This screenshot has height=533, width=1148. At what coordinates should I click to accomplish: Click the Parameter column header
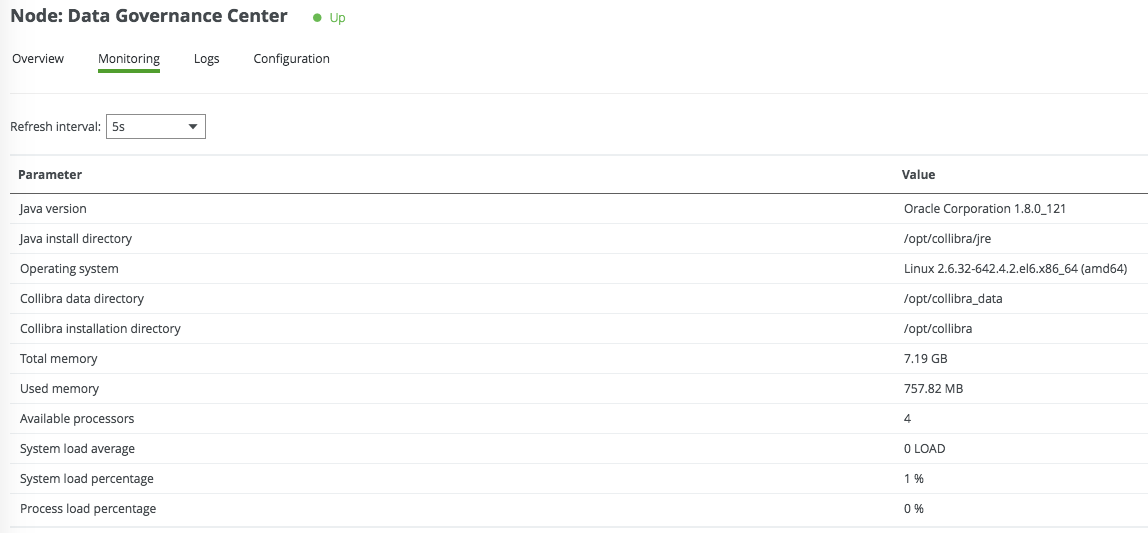click(50, 175)
